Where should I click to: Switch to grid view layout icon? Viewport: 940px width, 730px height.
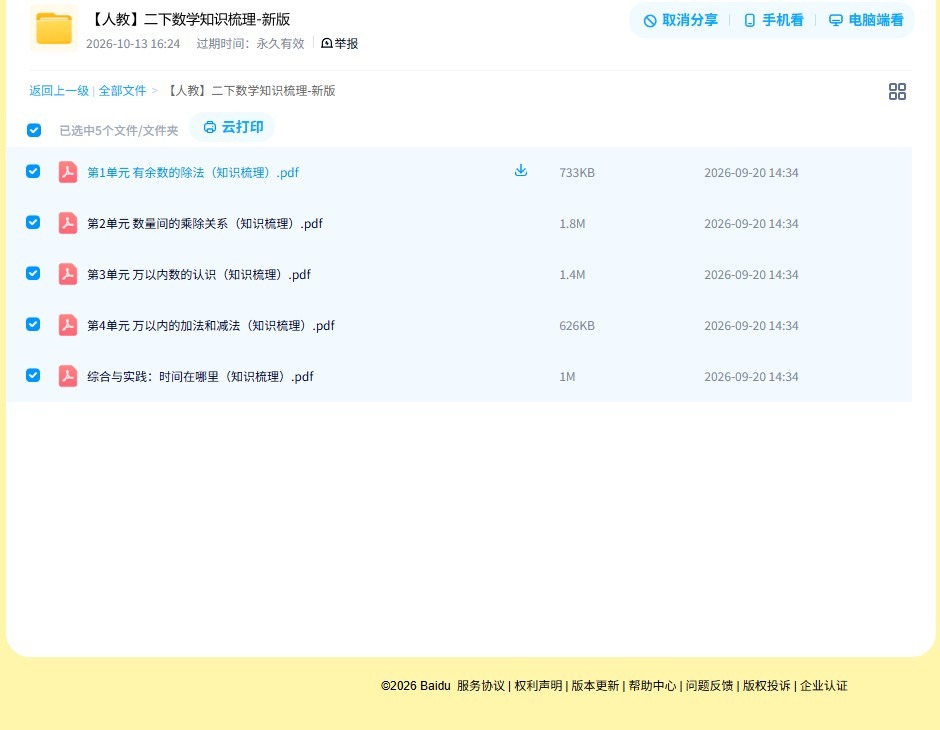[897, 91]
